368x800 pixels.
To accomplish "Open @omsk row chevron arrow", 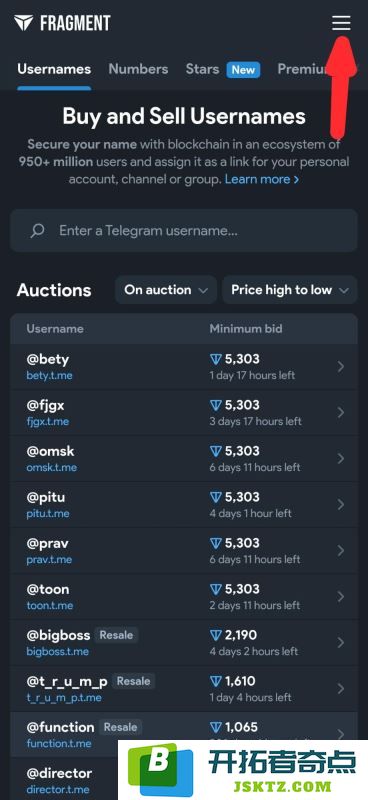I will point(340,458).
